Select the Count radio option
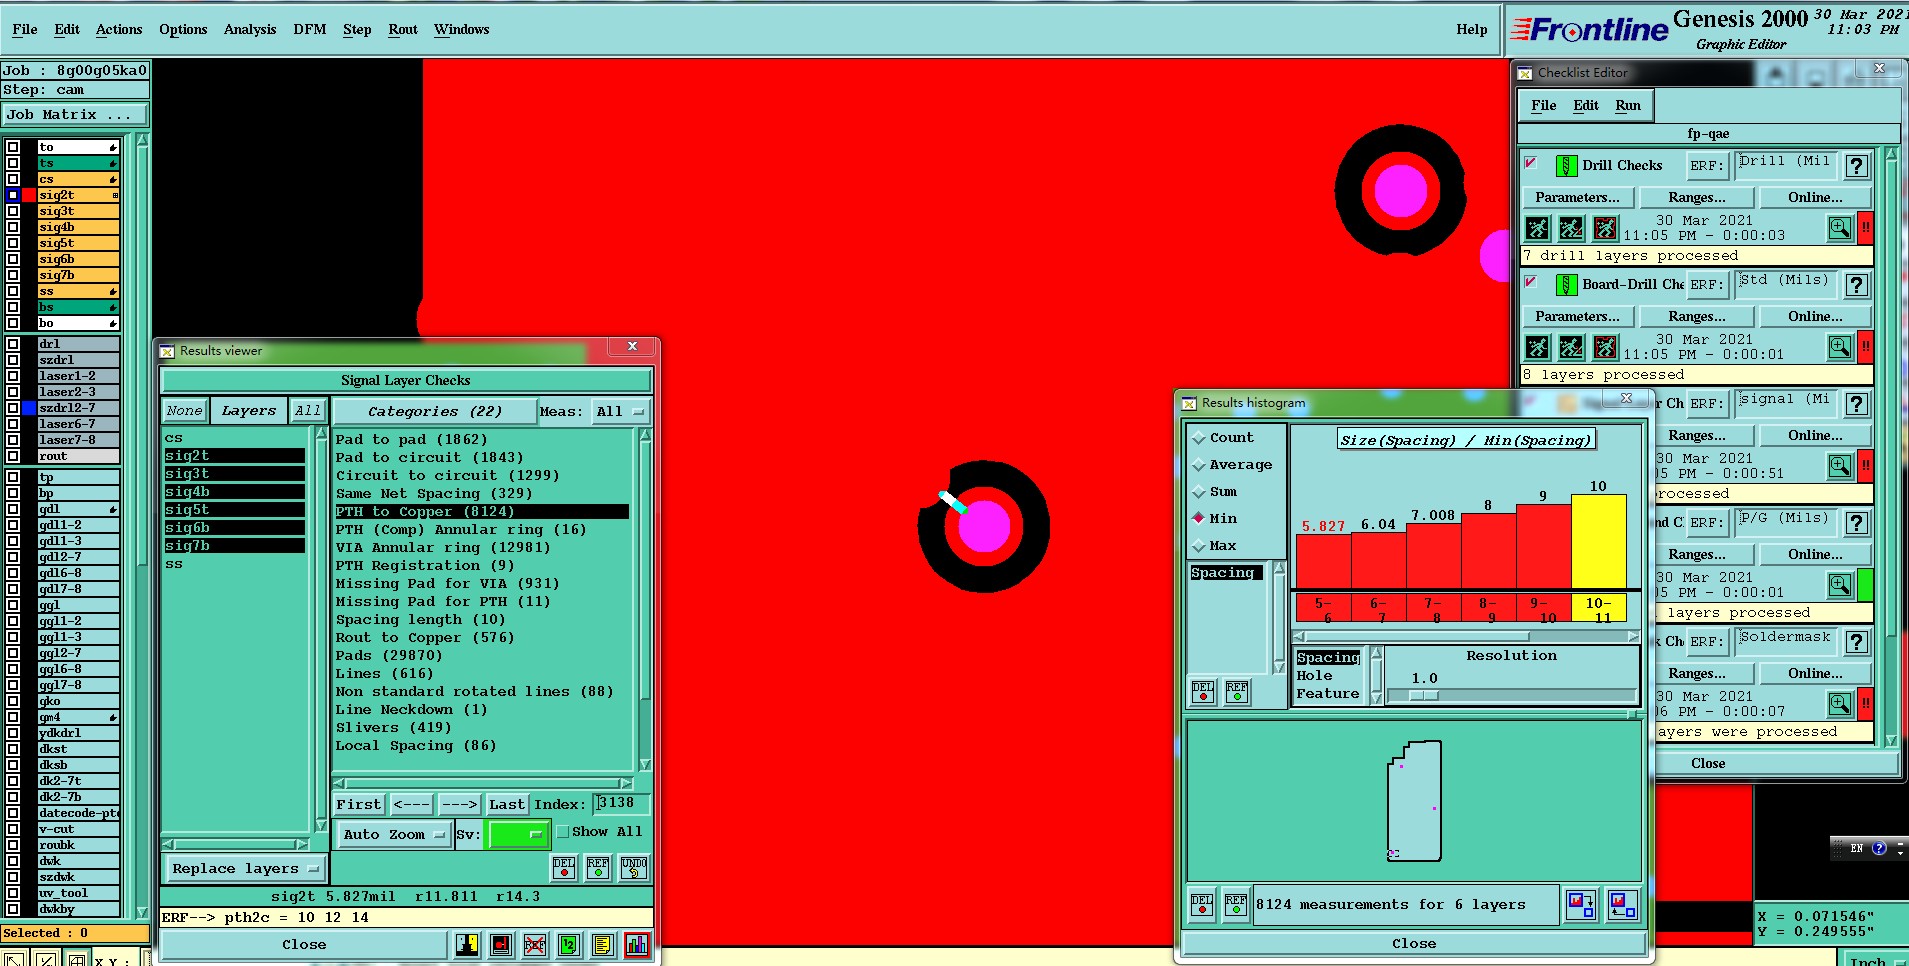 click(x=1198, y=438)
